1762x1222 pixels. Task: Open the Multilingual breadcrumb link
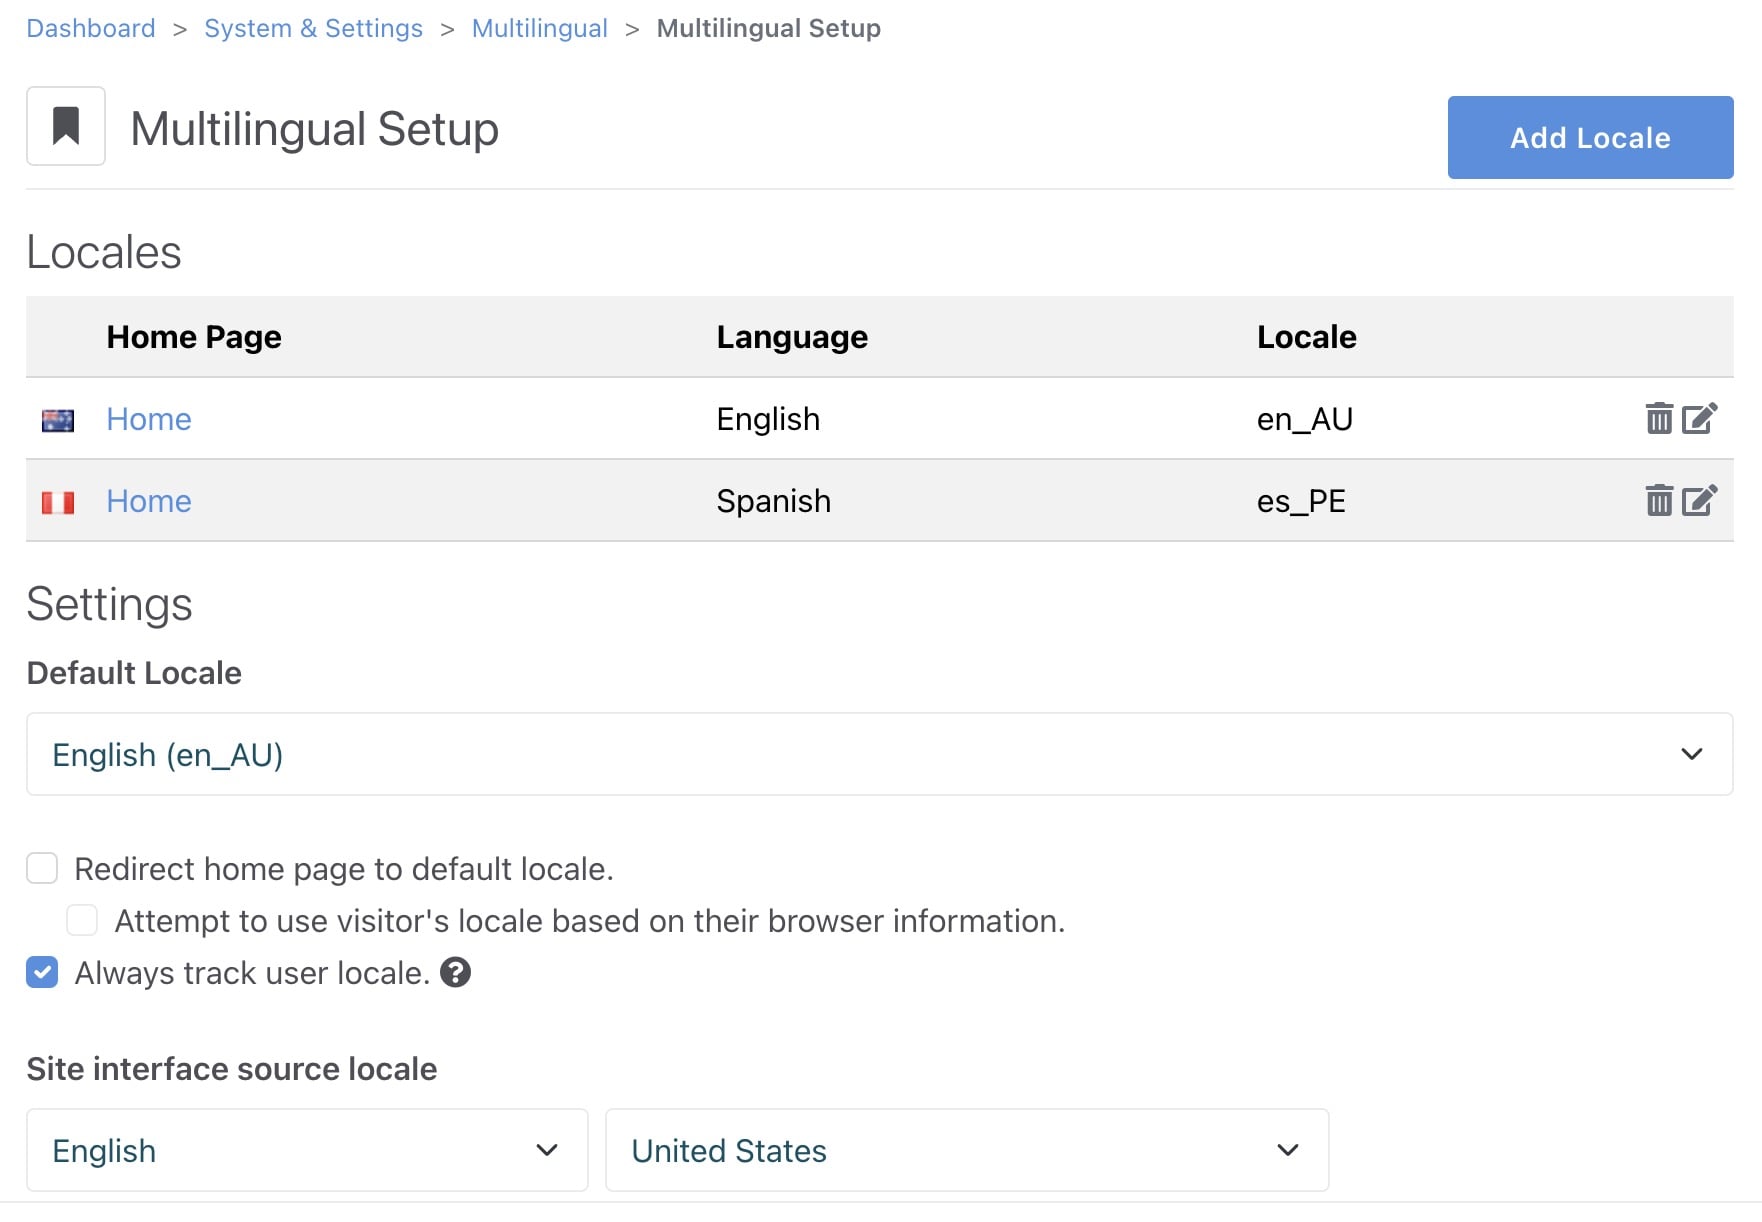[x=539, y=28]
